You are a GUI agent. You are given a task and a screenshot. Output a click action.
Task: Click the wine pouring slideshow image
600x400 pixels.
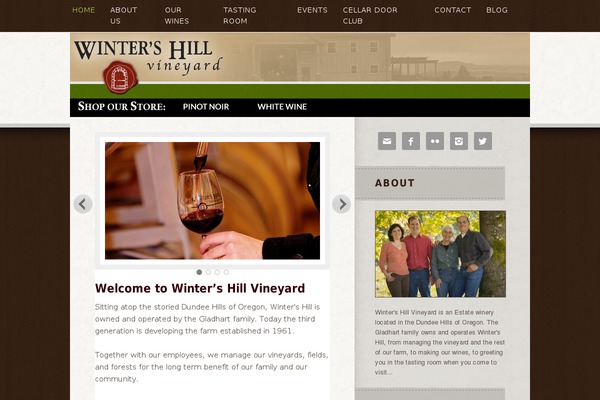pyautogui.click(x=212, y=201)
